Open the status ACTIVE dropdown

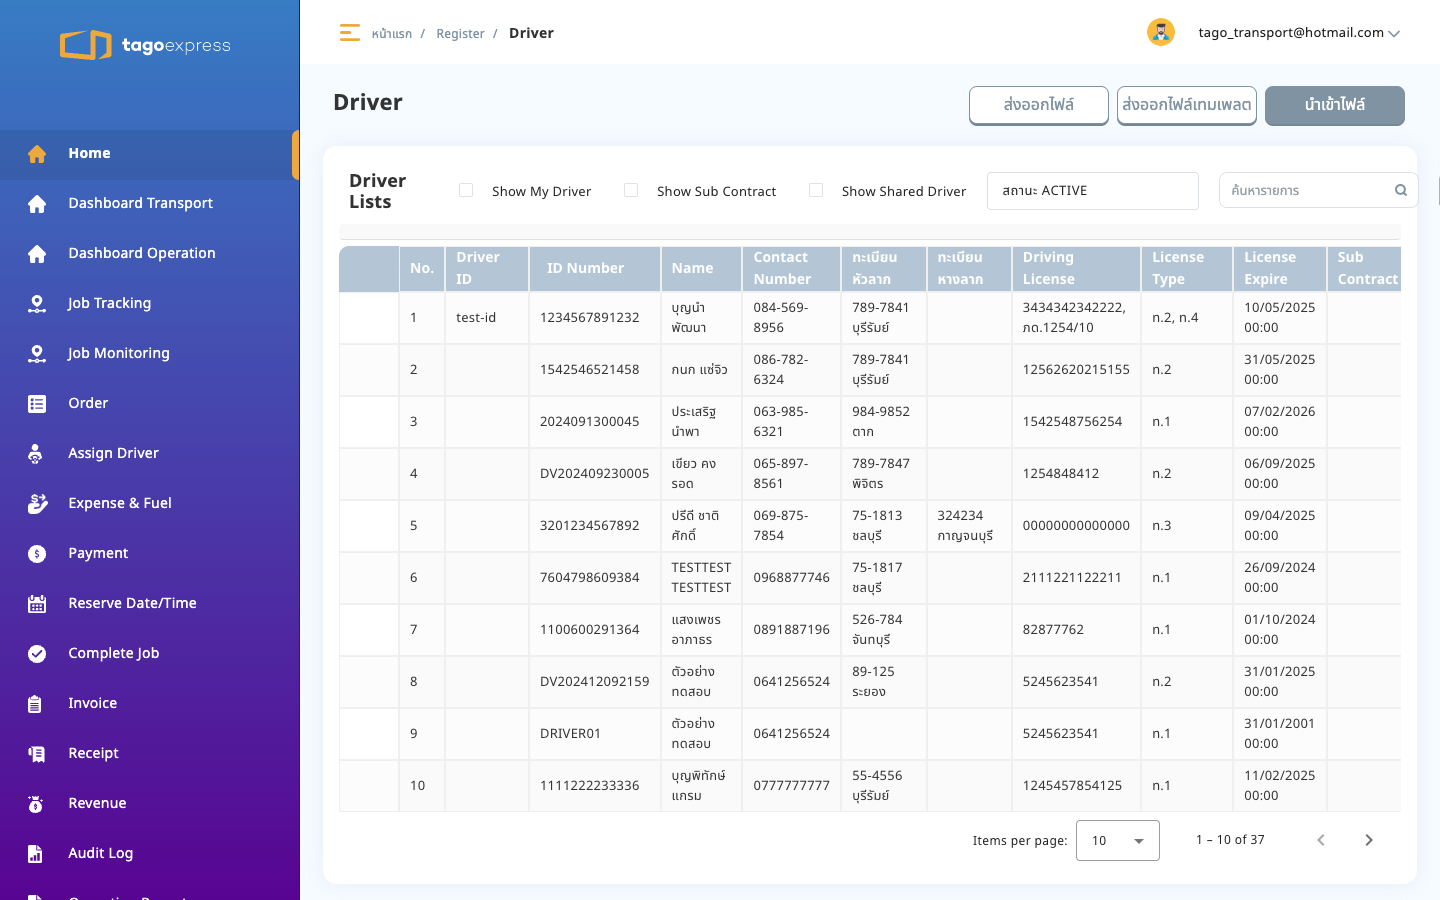(x=1093, y=191)
